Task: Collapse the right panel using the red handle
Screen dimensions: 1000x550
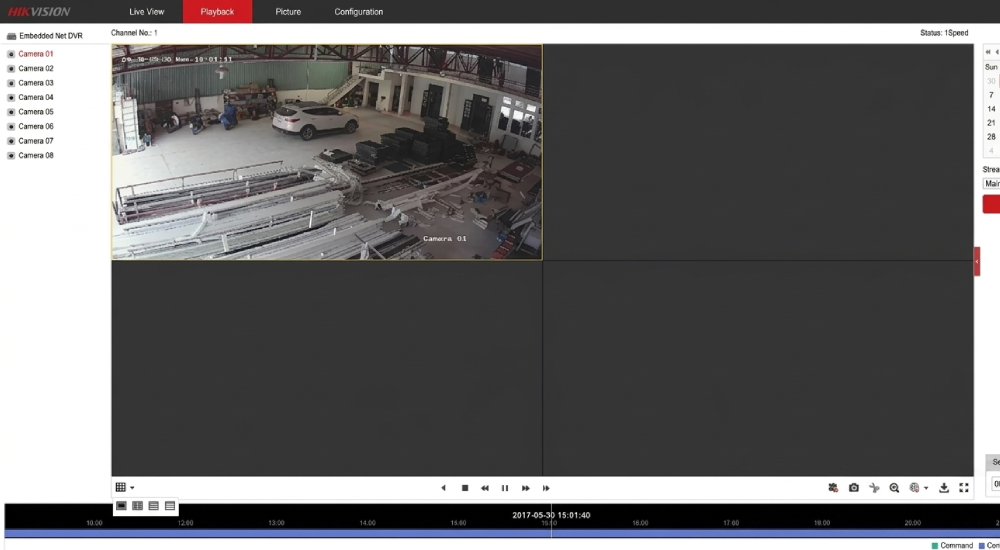Action: pyautogui.click(x=976, y=262)
